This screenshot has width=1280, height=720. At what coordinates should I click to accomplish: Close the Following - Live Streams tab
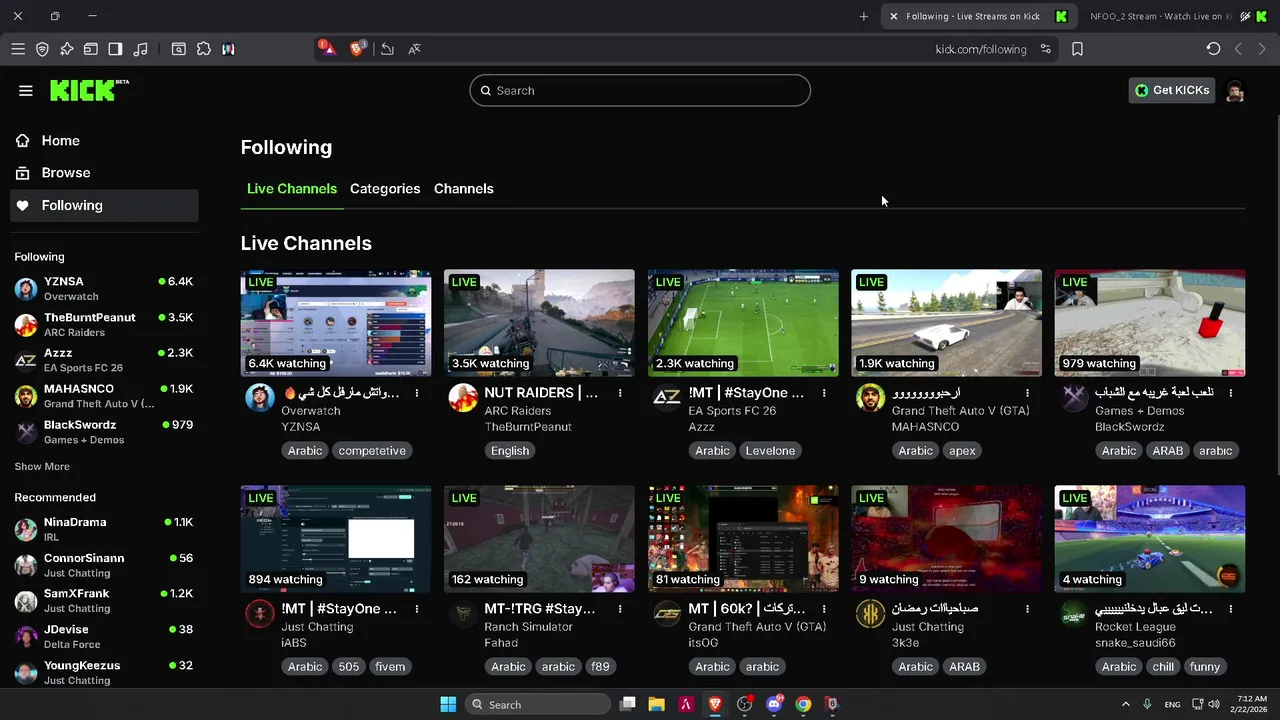(x=894, y=16)
